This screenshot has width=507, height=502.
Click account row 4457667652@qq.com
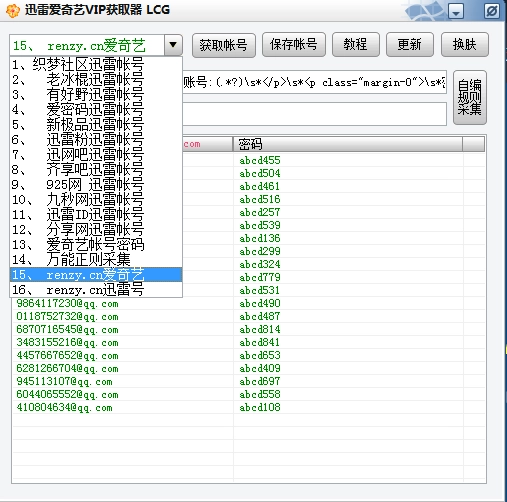coord(67,356)
